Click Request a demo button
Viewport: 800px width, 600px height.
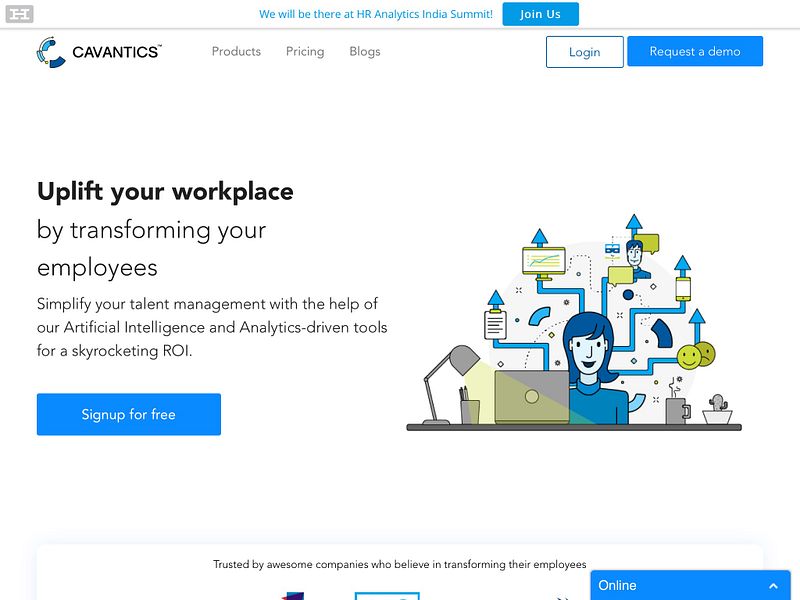[x=695, y=51]
